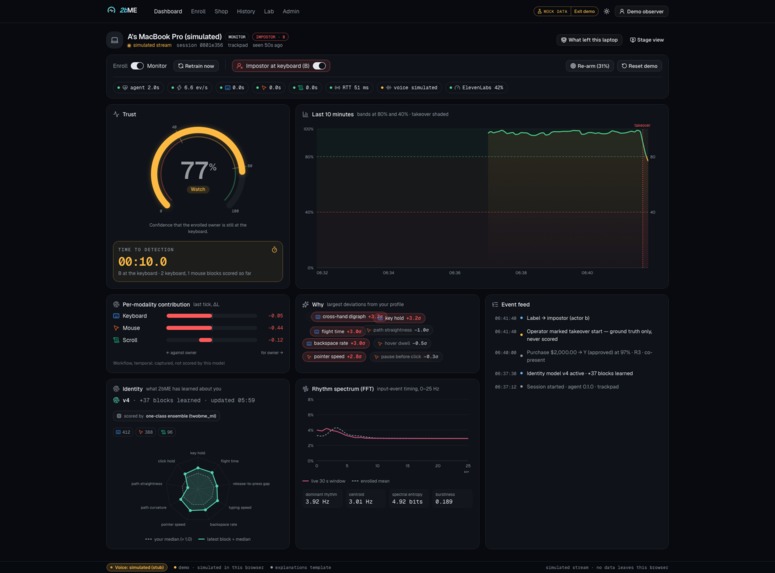Open the Demo observer account menu
This screenshot has width=775, height=573.
coord(641,11)
